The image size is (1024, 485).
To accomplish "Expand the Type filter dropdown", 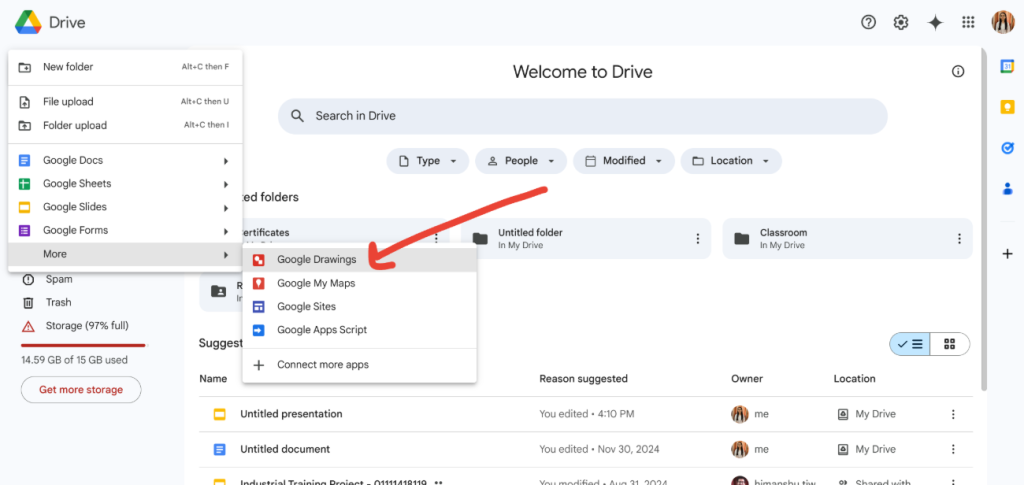I will [427, 161].
